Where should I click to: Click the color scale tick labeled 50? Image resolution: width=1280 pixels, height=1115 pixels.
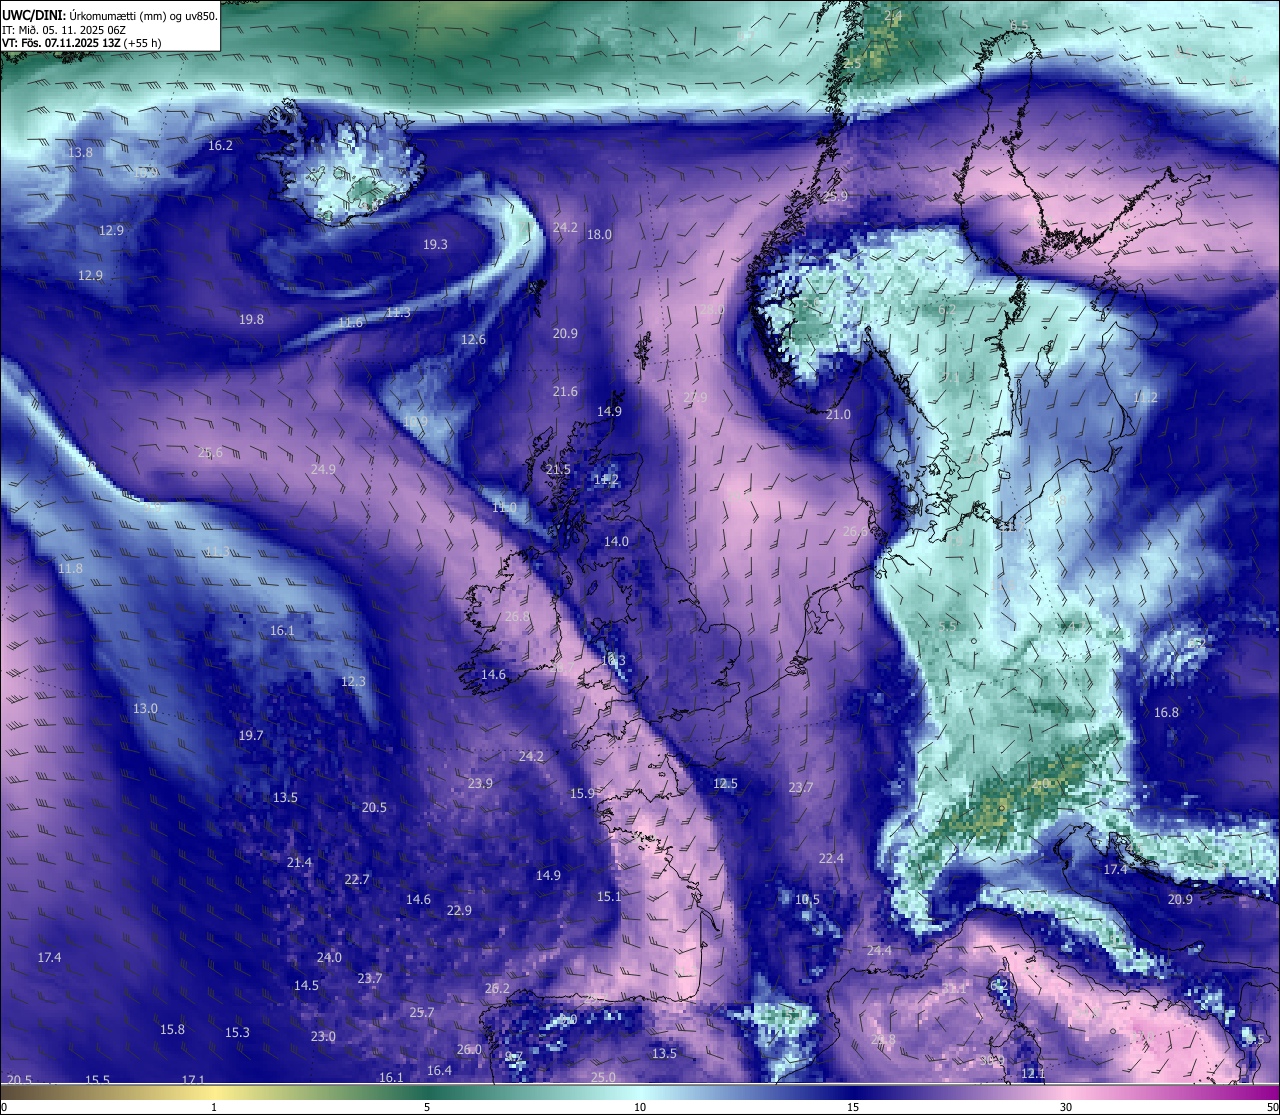(x=1272, y=1107)
